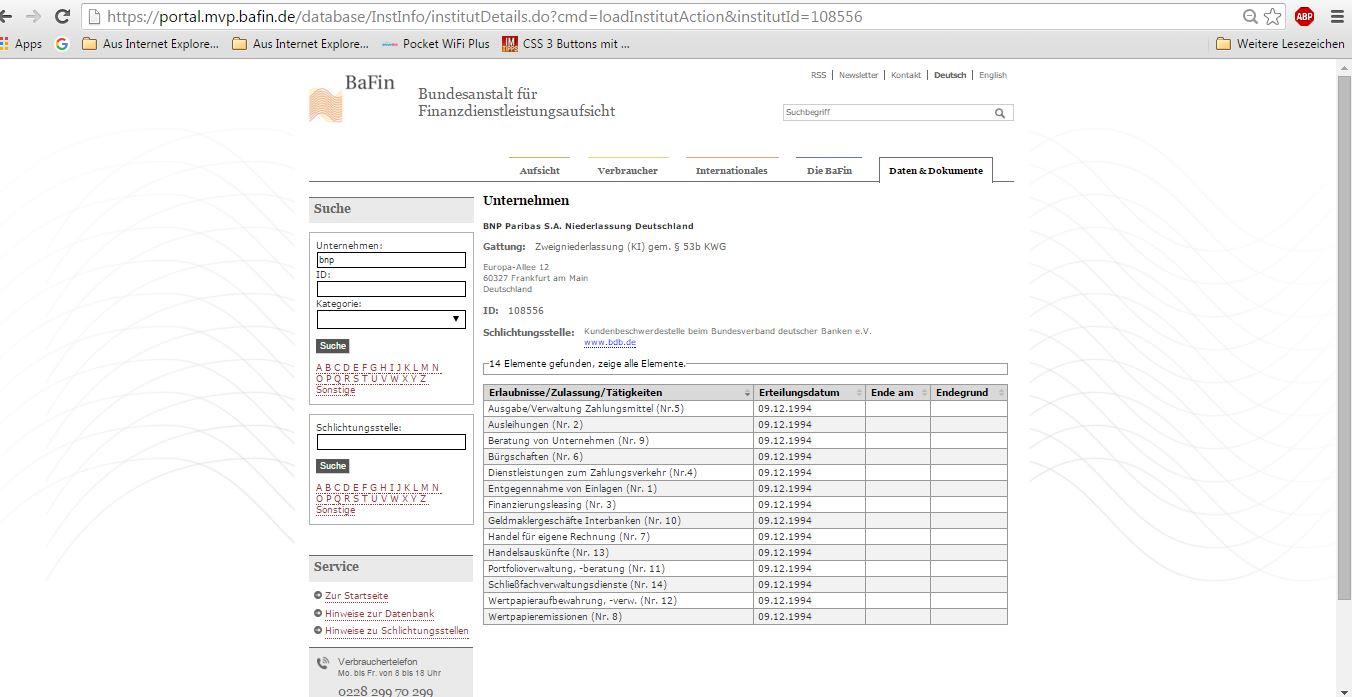The width and height of the screenshot is (1352, 697).
Task: Open the Chrome hamburger menu
Action: [x=1337, y=16]
